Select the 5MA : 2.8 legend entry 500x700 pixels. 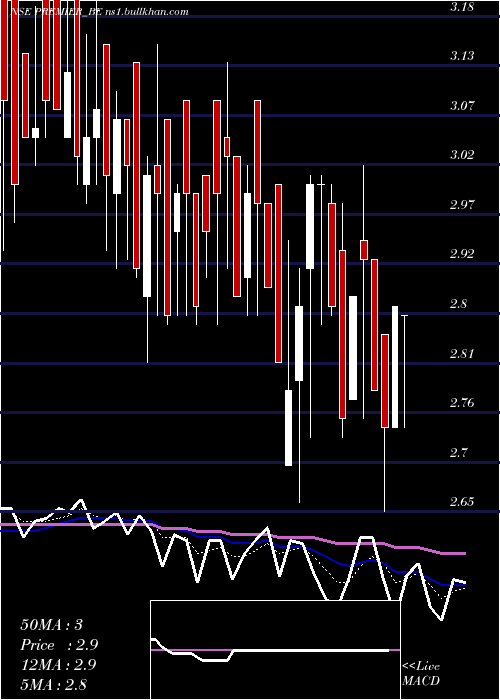point(54,685)
